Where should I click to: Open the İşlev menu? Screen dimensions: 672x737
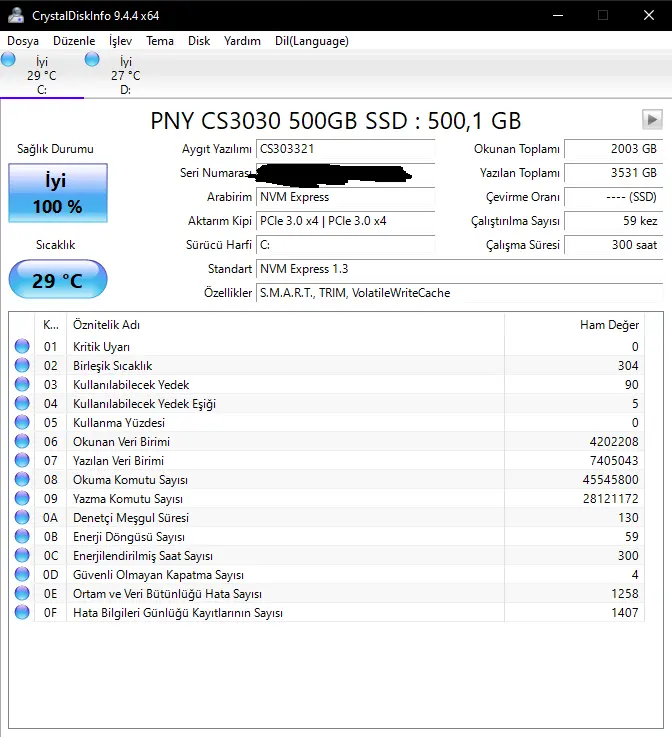[120, 41]
